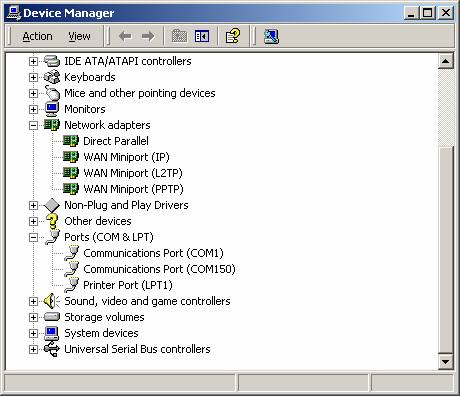The image size is (460, 396).
Task: Expand Universal Serial Bus controllers node
Action: coord(33,349)
